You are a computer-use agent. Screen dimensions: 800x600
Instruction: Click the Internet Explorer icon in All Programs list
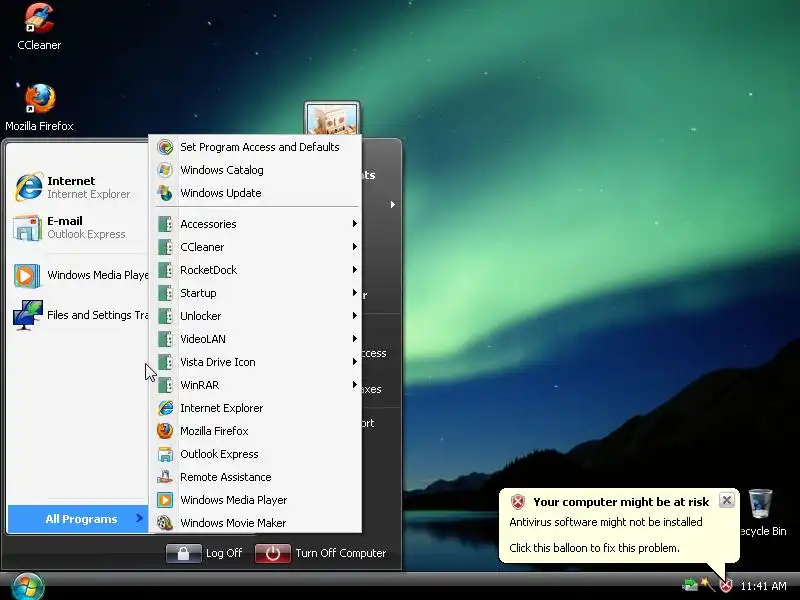pyautogui.click(x=165, y=408)
